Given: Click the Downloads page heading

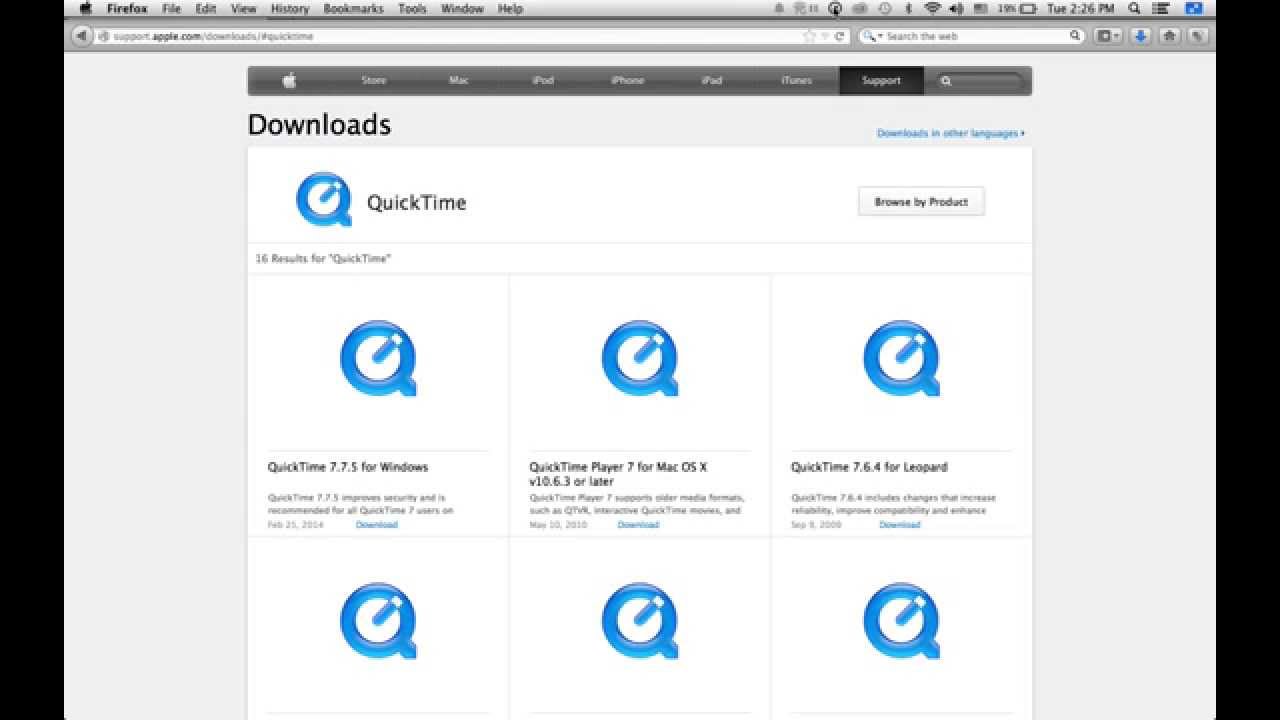Looking at the screenshot, I should tap(319, 125).
